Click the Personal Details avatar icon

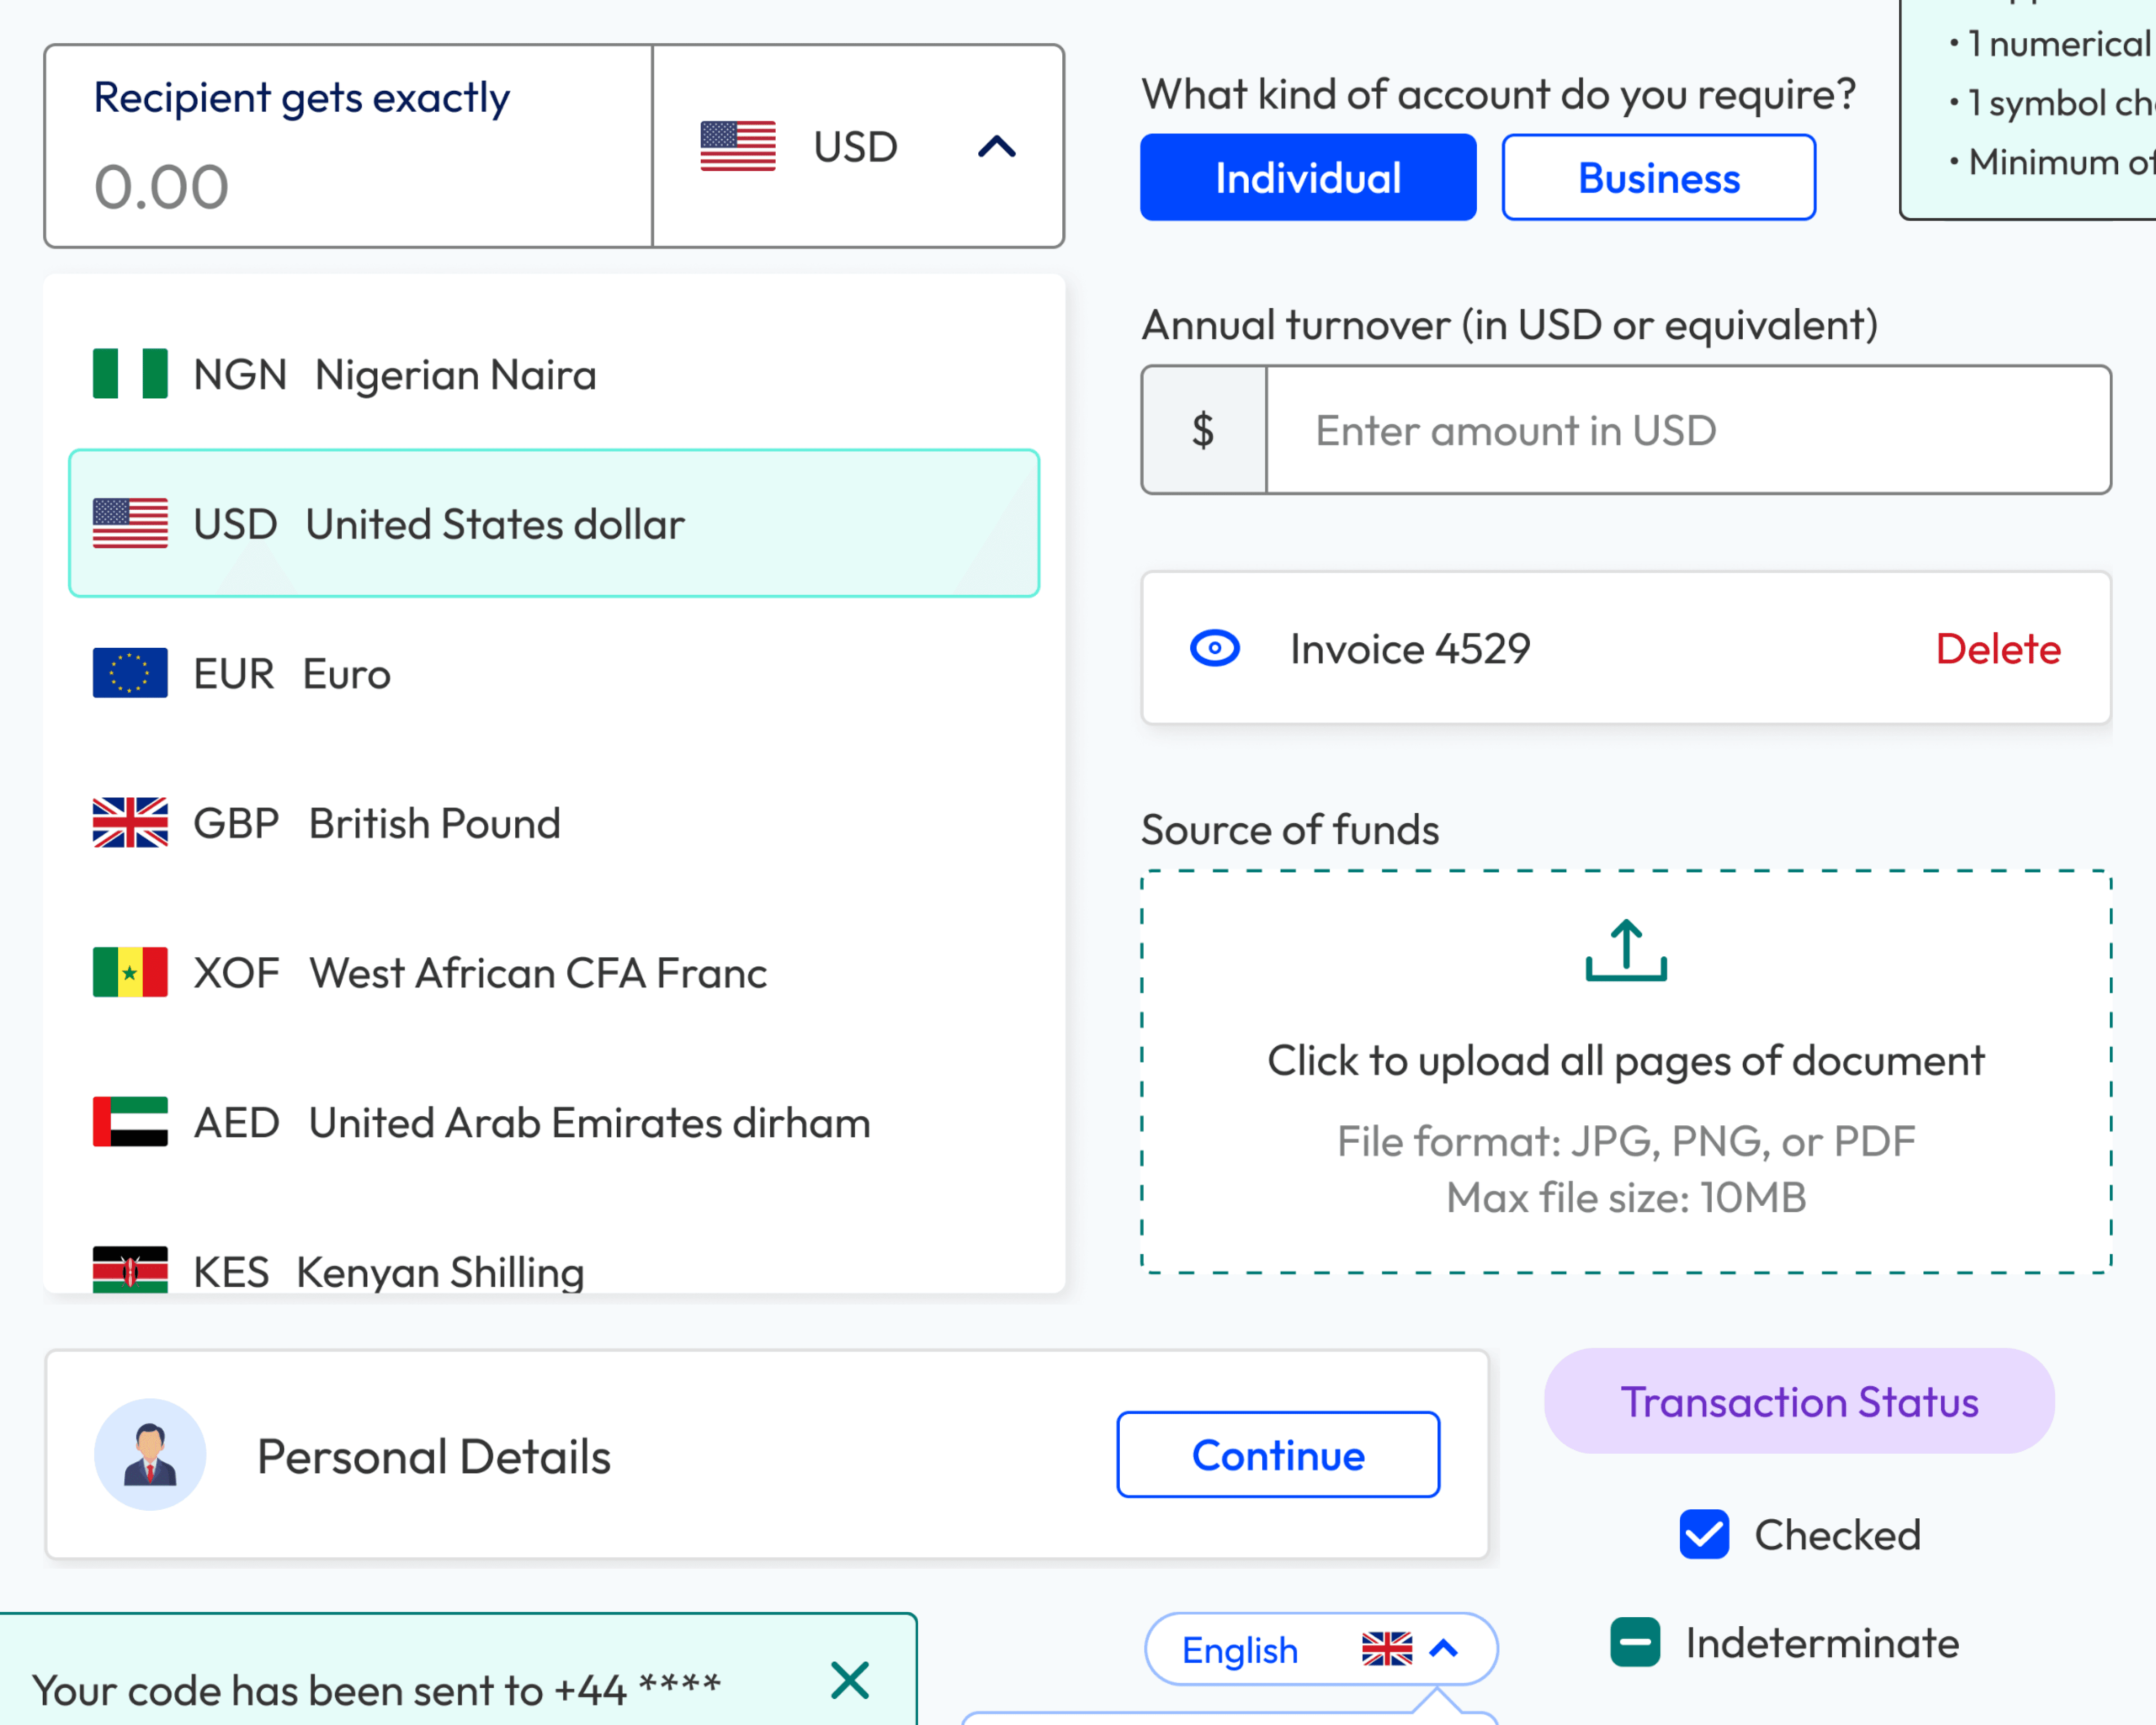click(x=150, y=1454)
